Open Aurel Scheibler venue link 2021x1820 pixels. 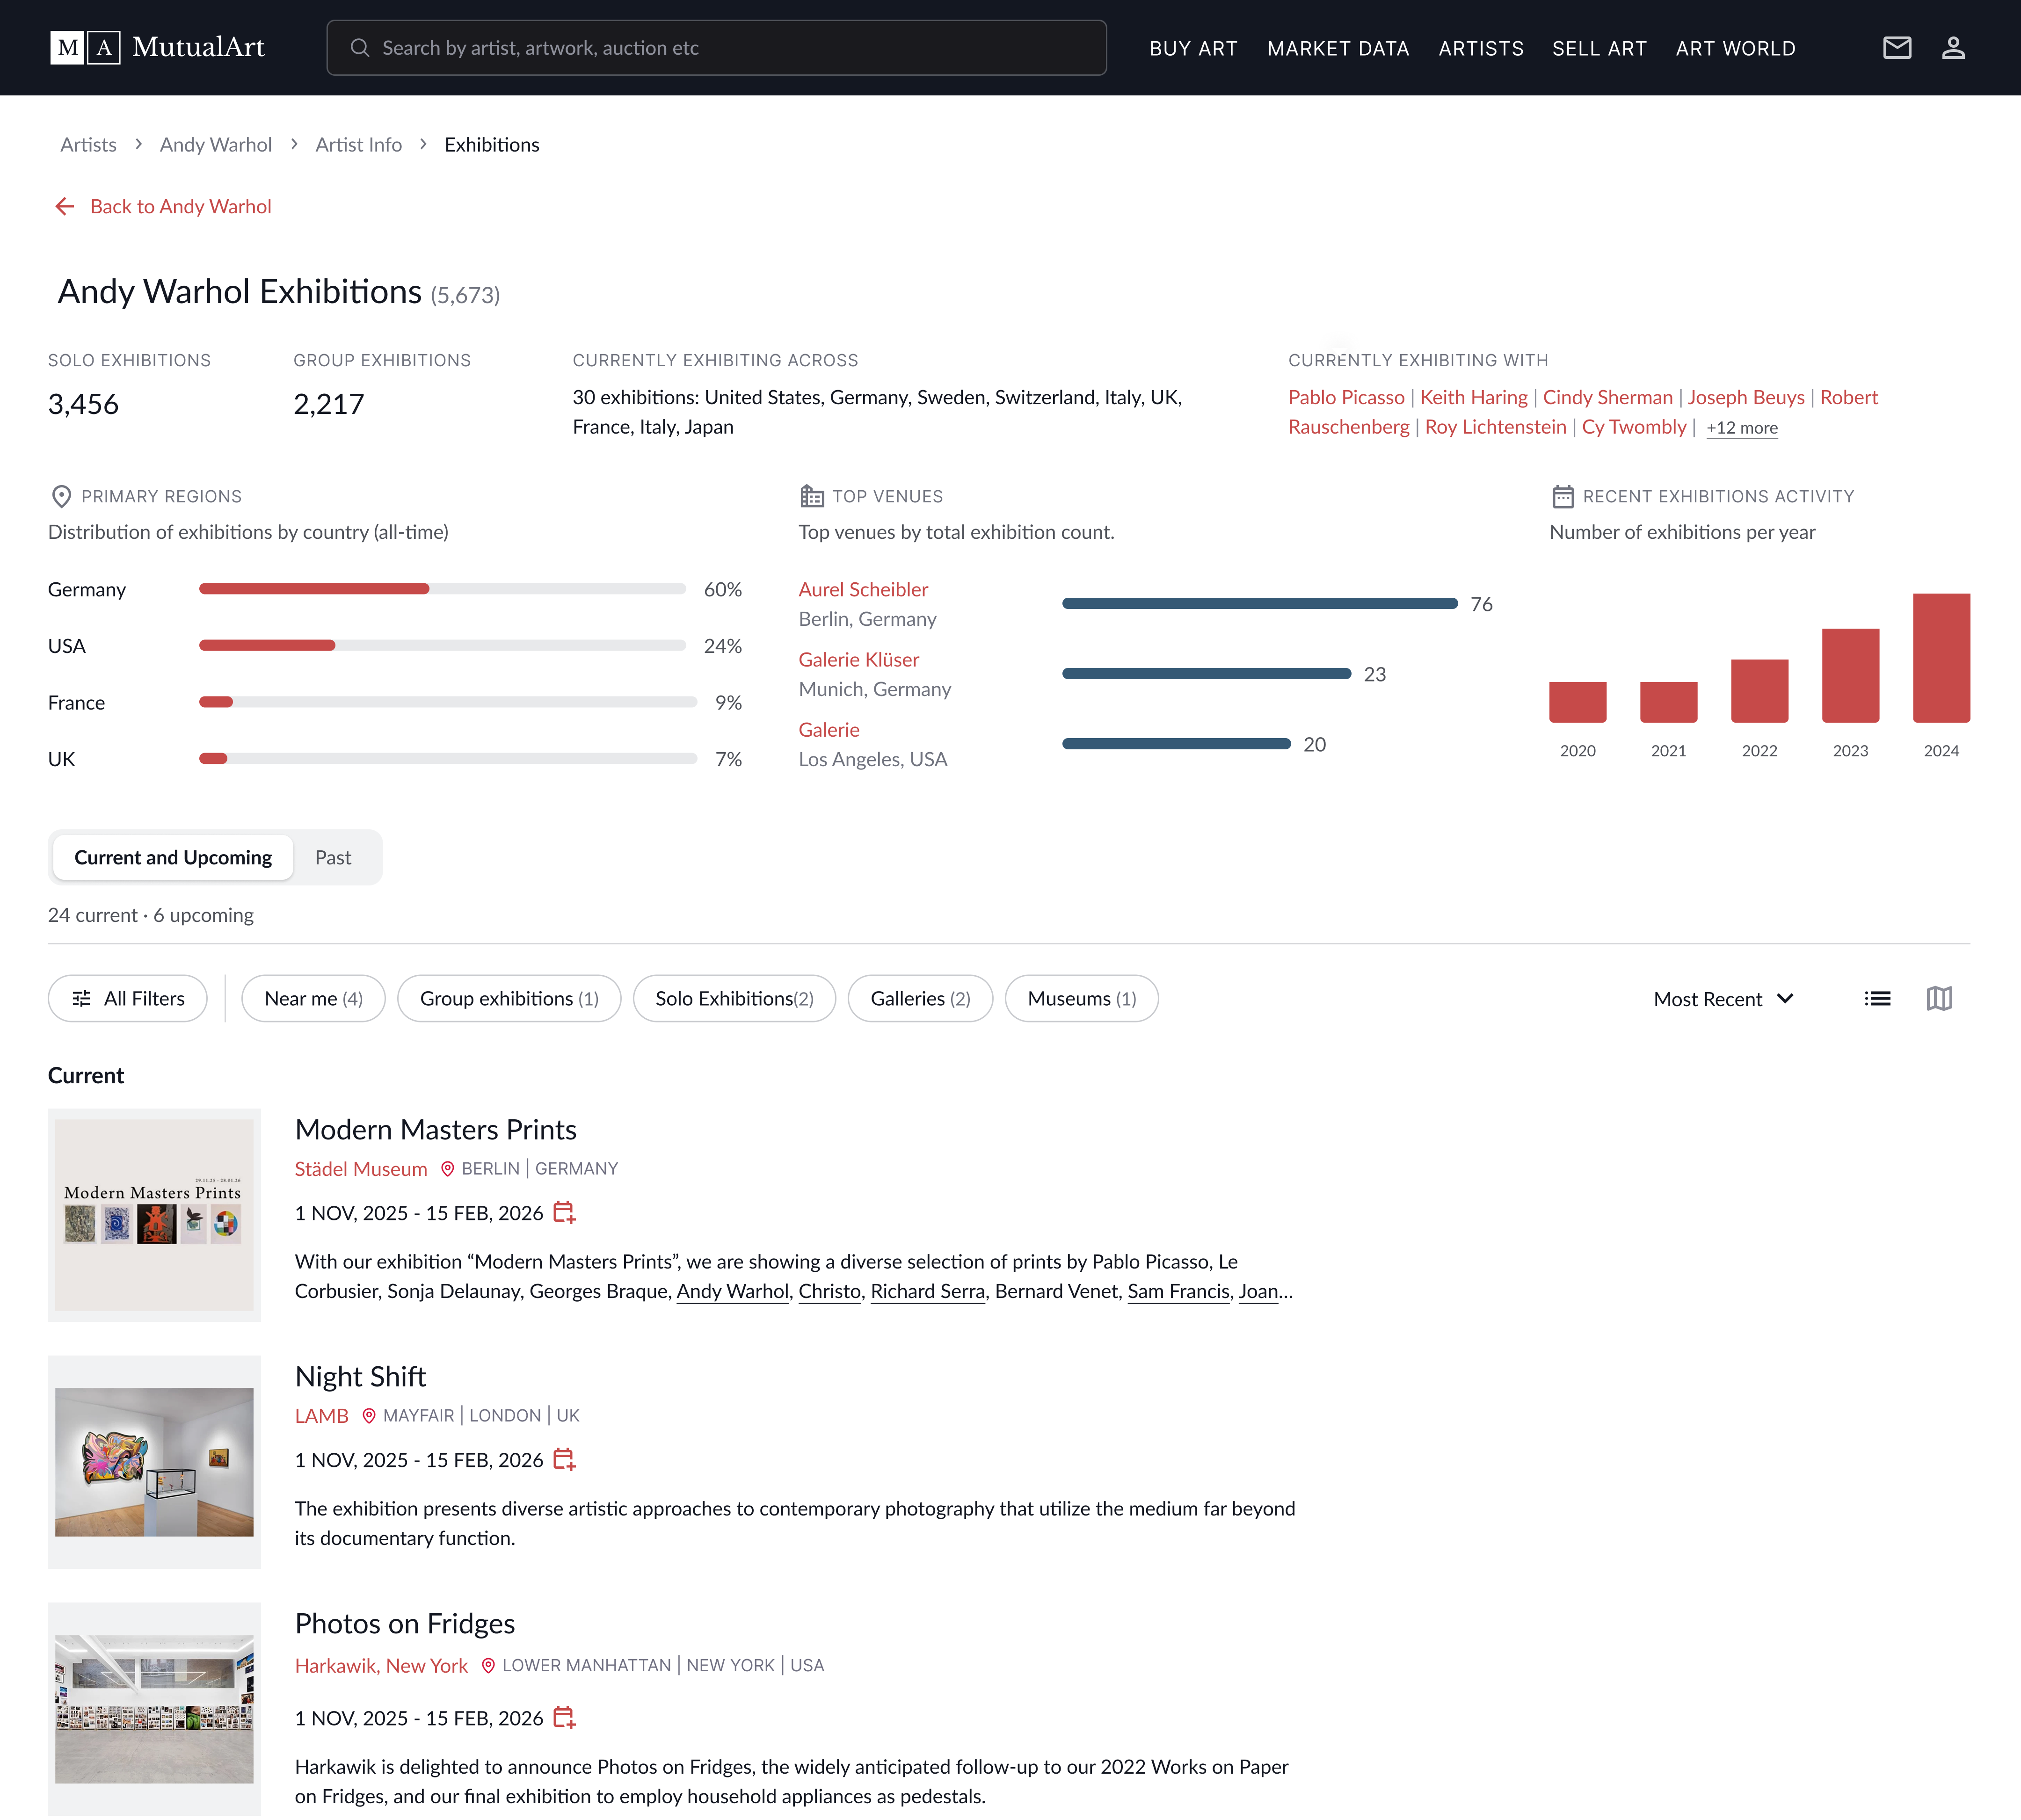[x=863, y=589]
